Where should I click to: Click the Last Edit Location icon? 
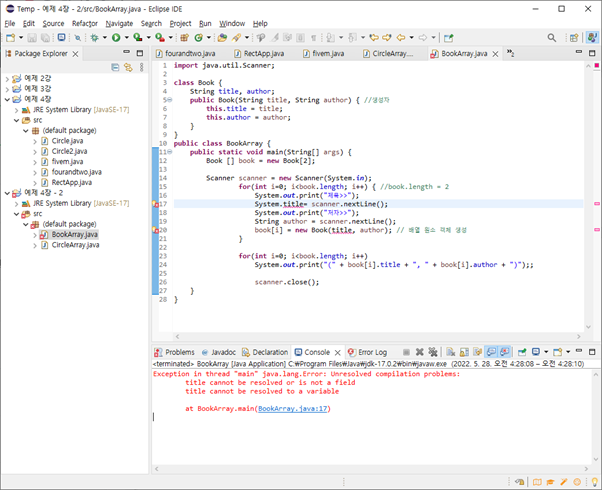click(374, 38)
